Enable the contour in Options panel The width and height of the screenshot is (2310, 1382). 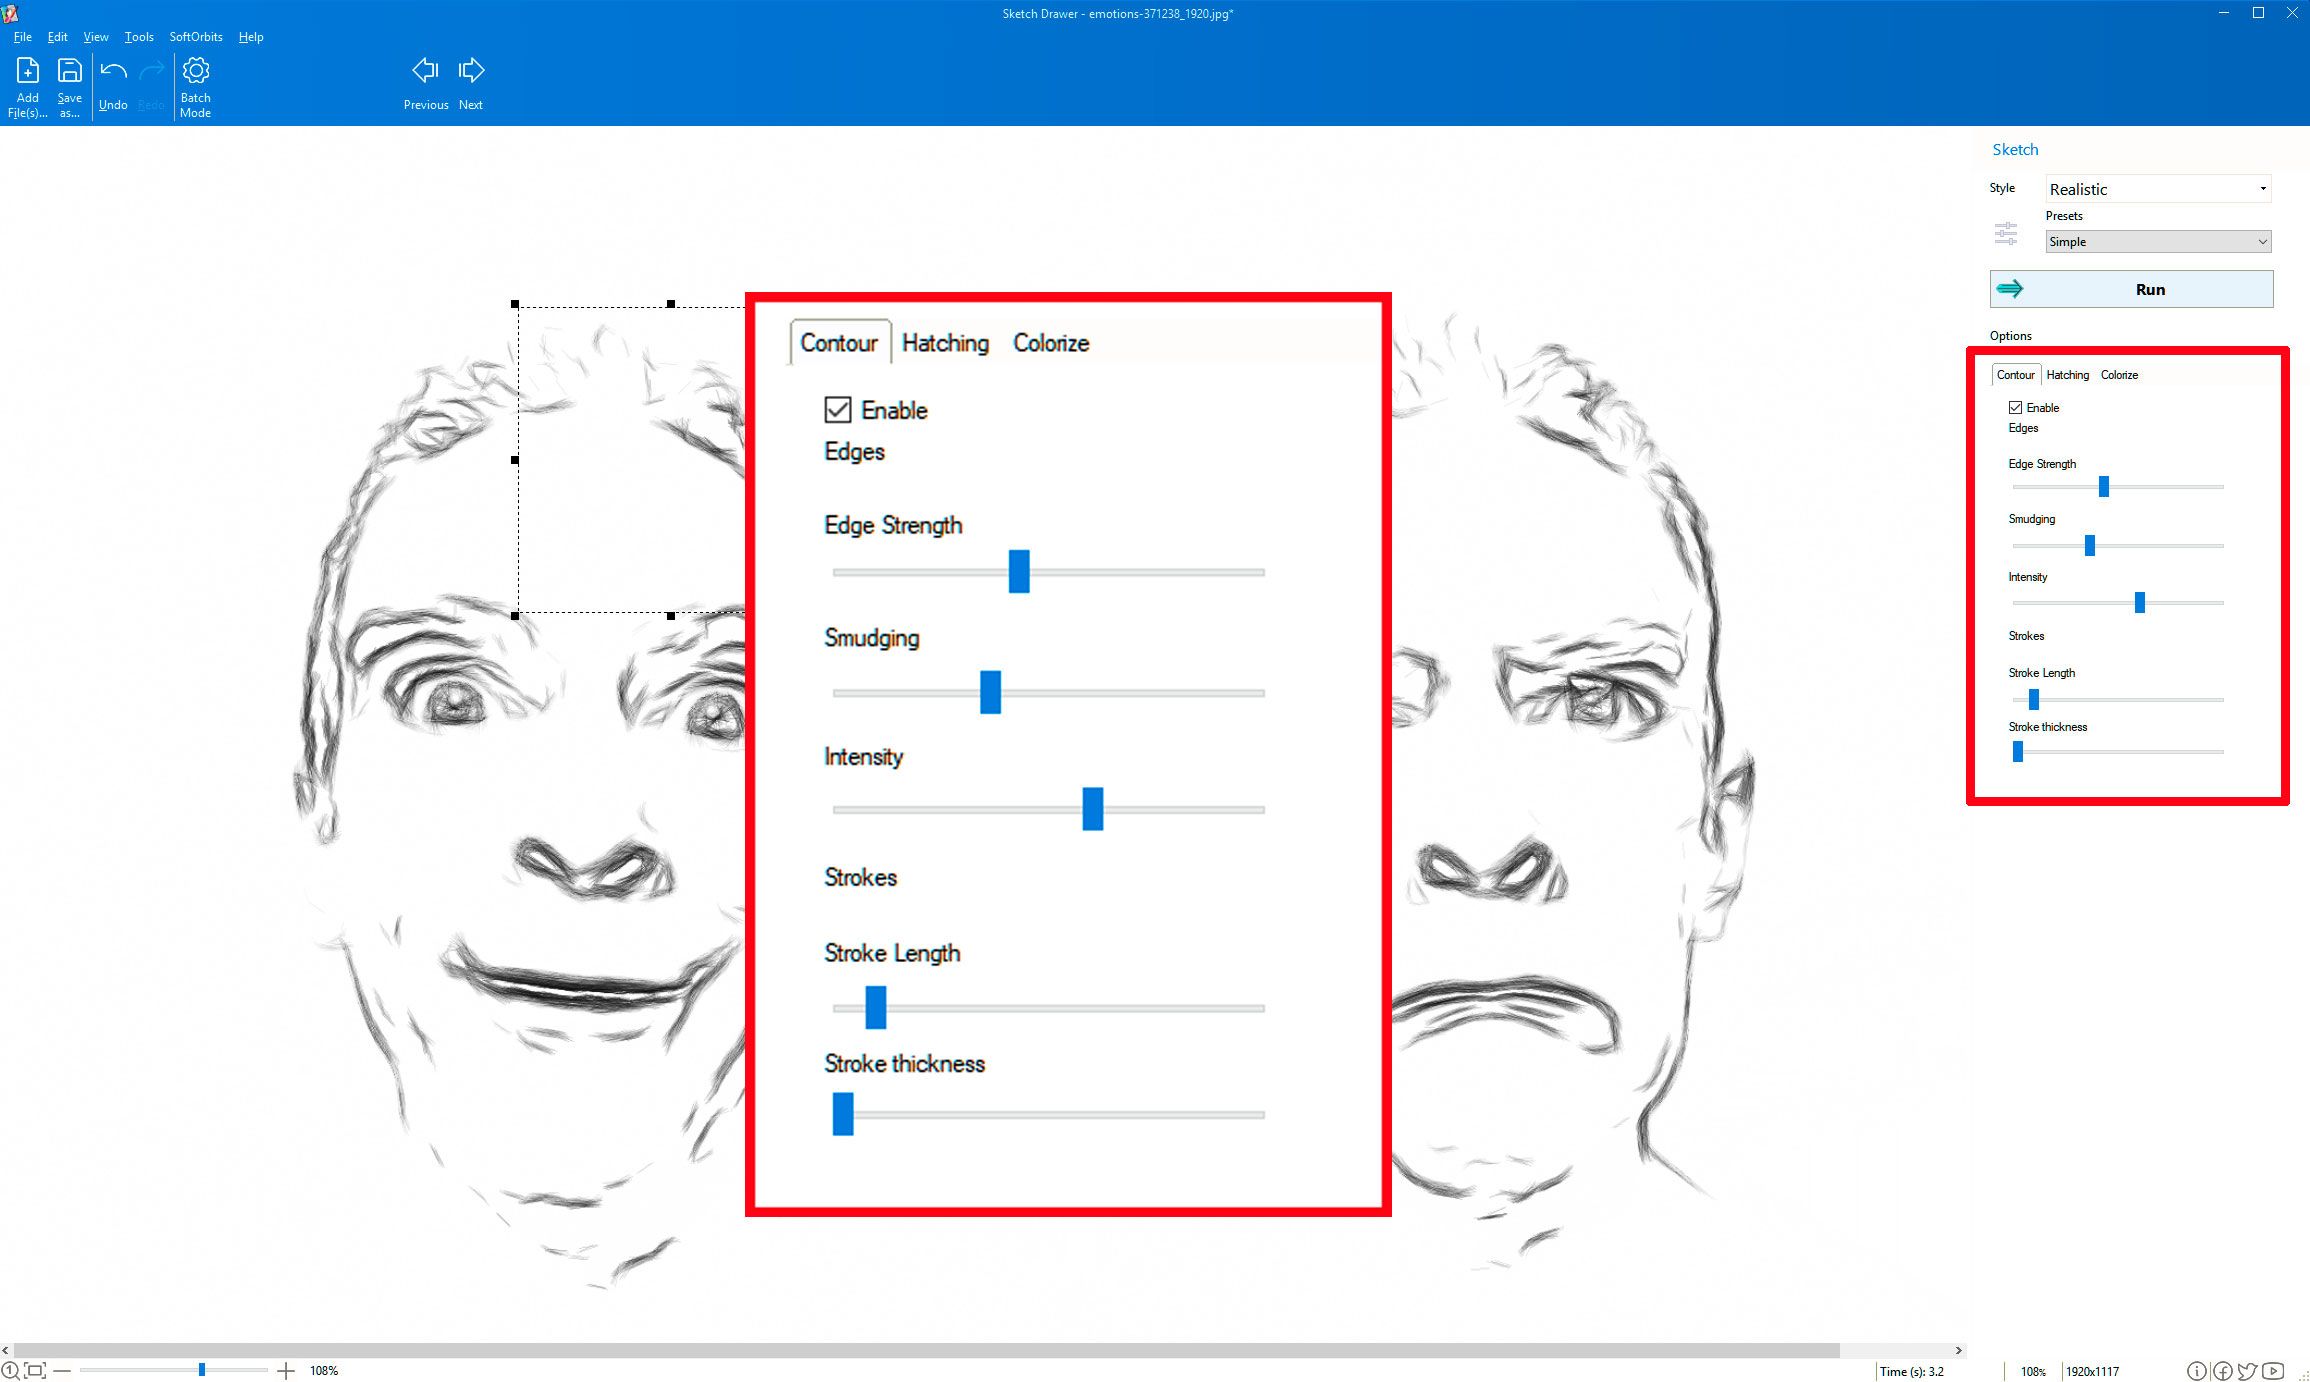[x=2012, y=406]
